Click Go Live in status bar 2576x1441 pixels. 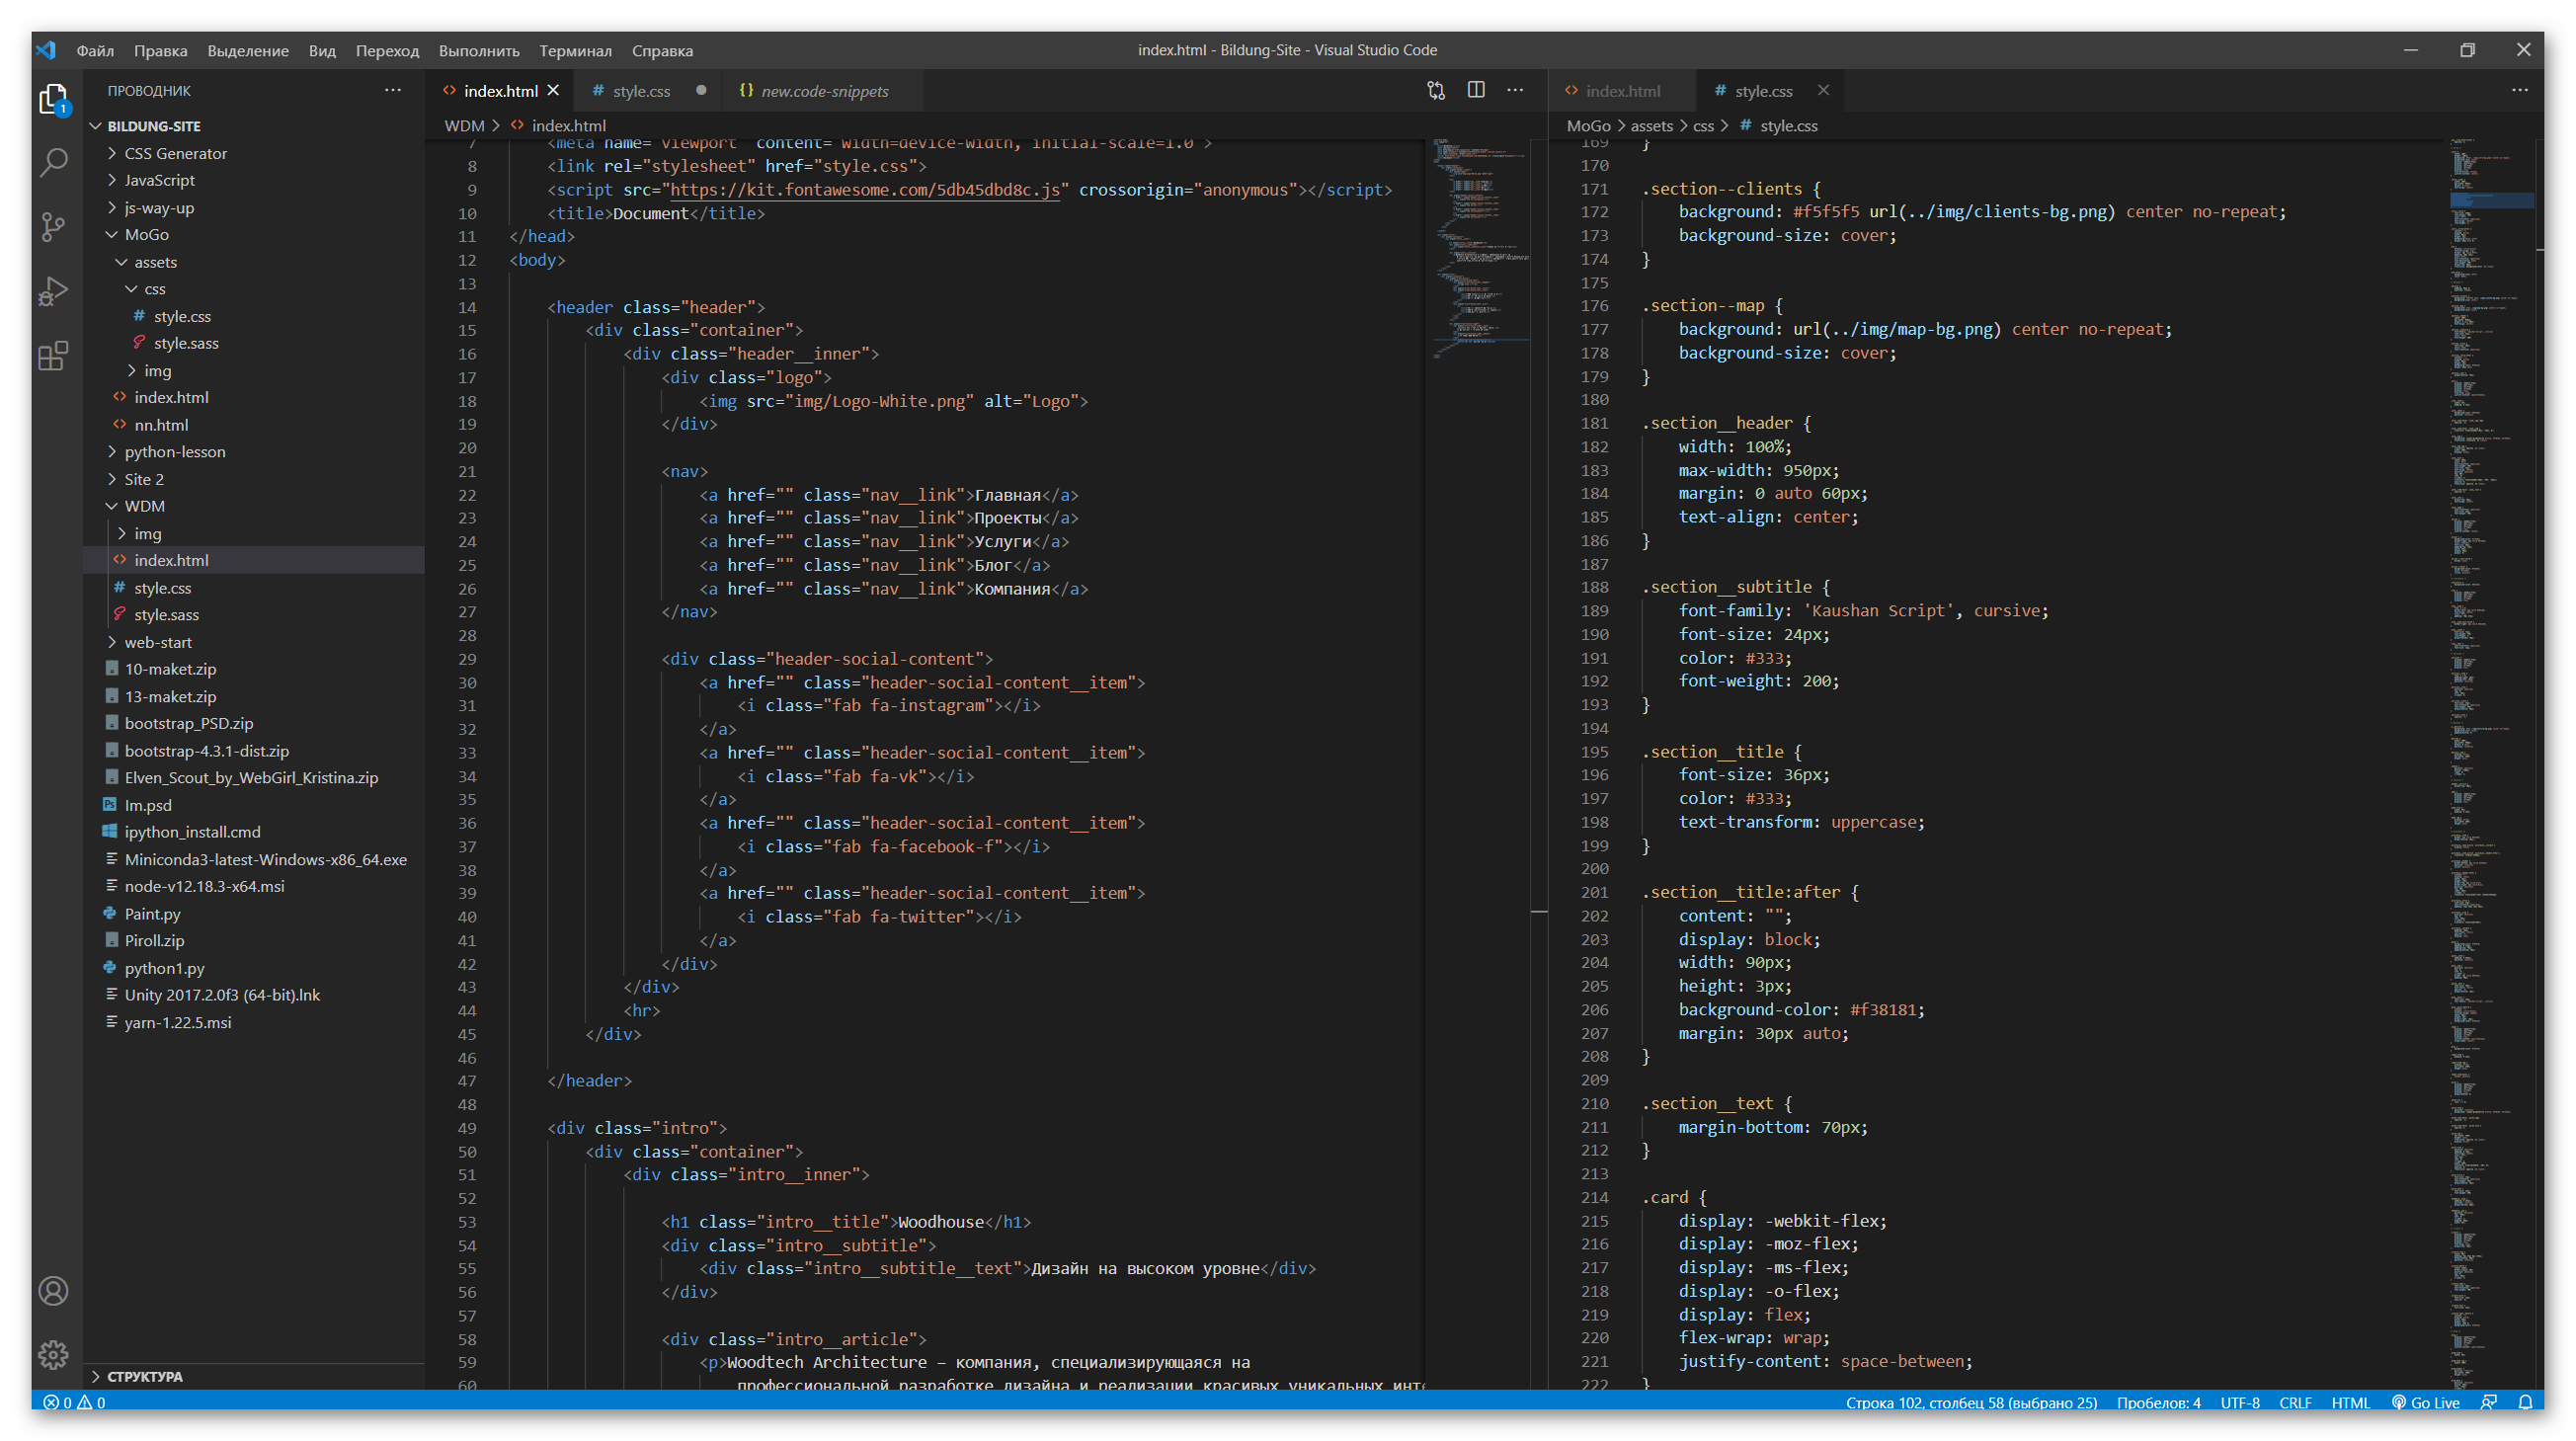point(2425,1402)
